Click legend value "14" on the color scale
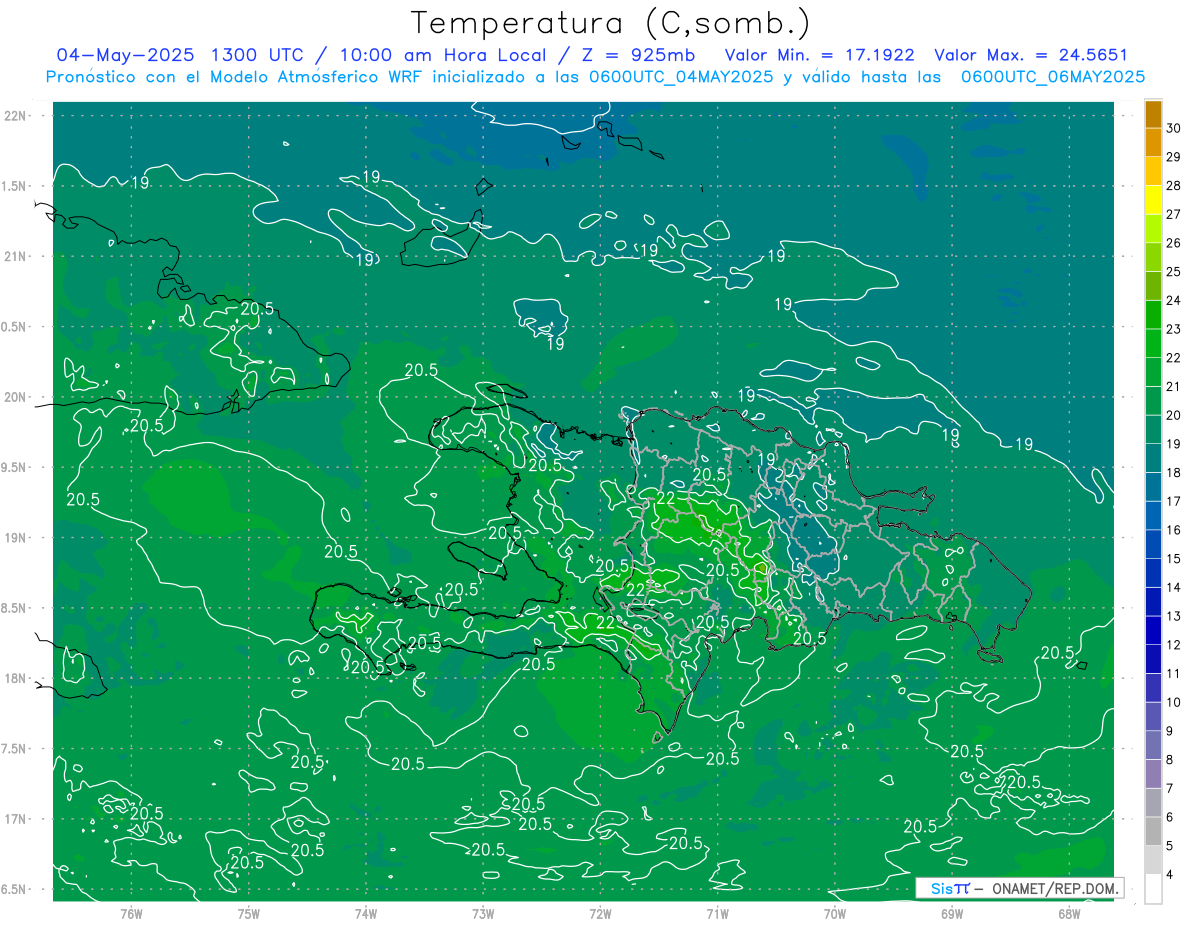The height and width of the screenshot is (927, 1200). 1174,587
